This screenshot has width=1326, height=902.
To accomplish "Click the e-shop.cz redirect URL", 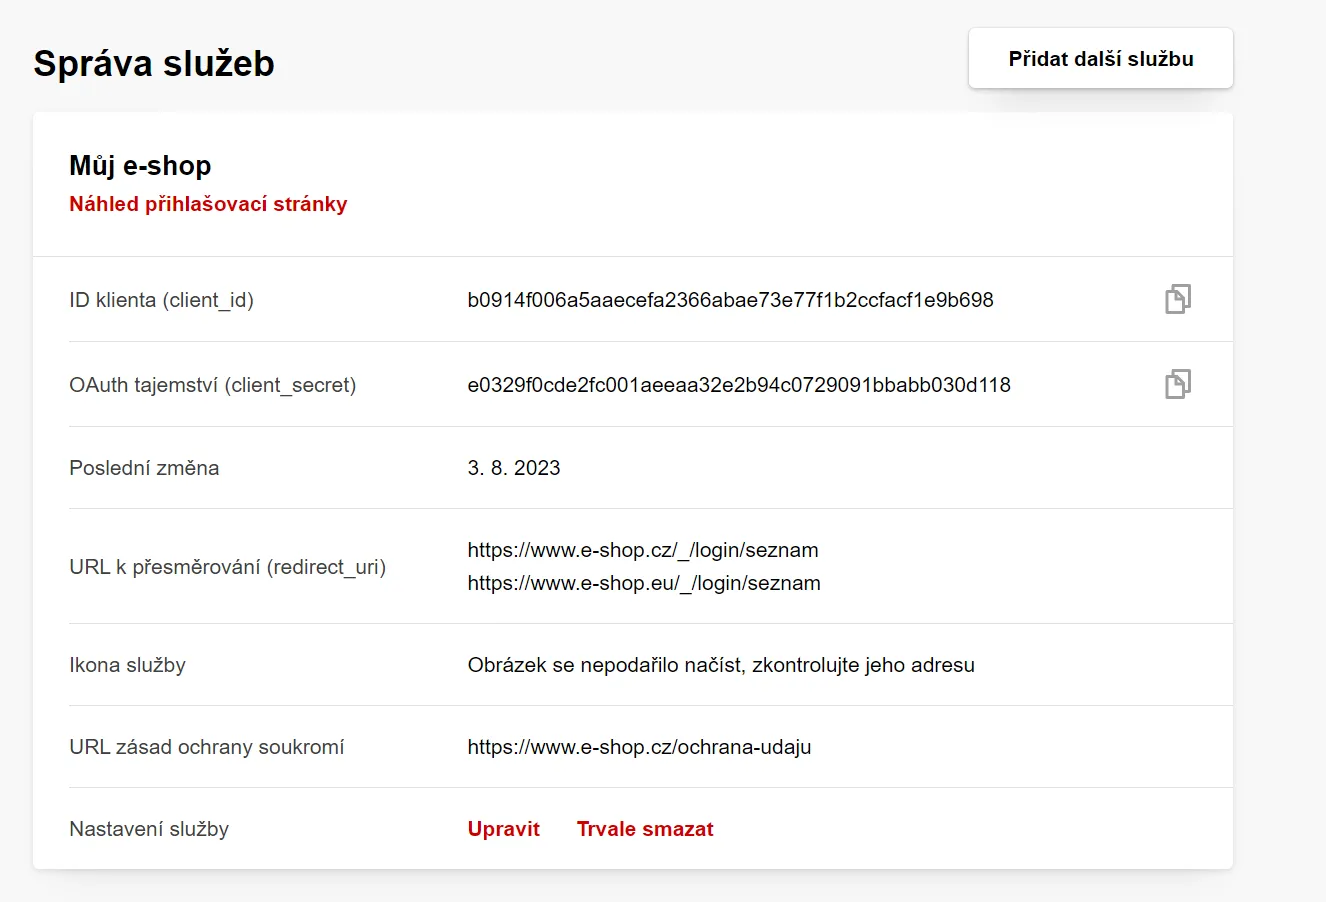I will (643, 550).
